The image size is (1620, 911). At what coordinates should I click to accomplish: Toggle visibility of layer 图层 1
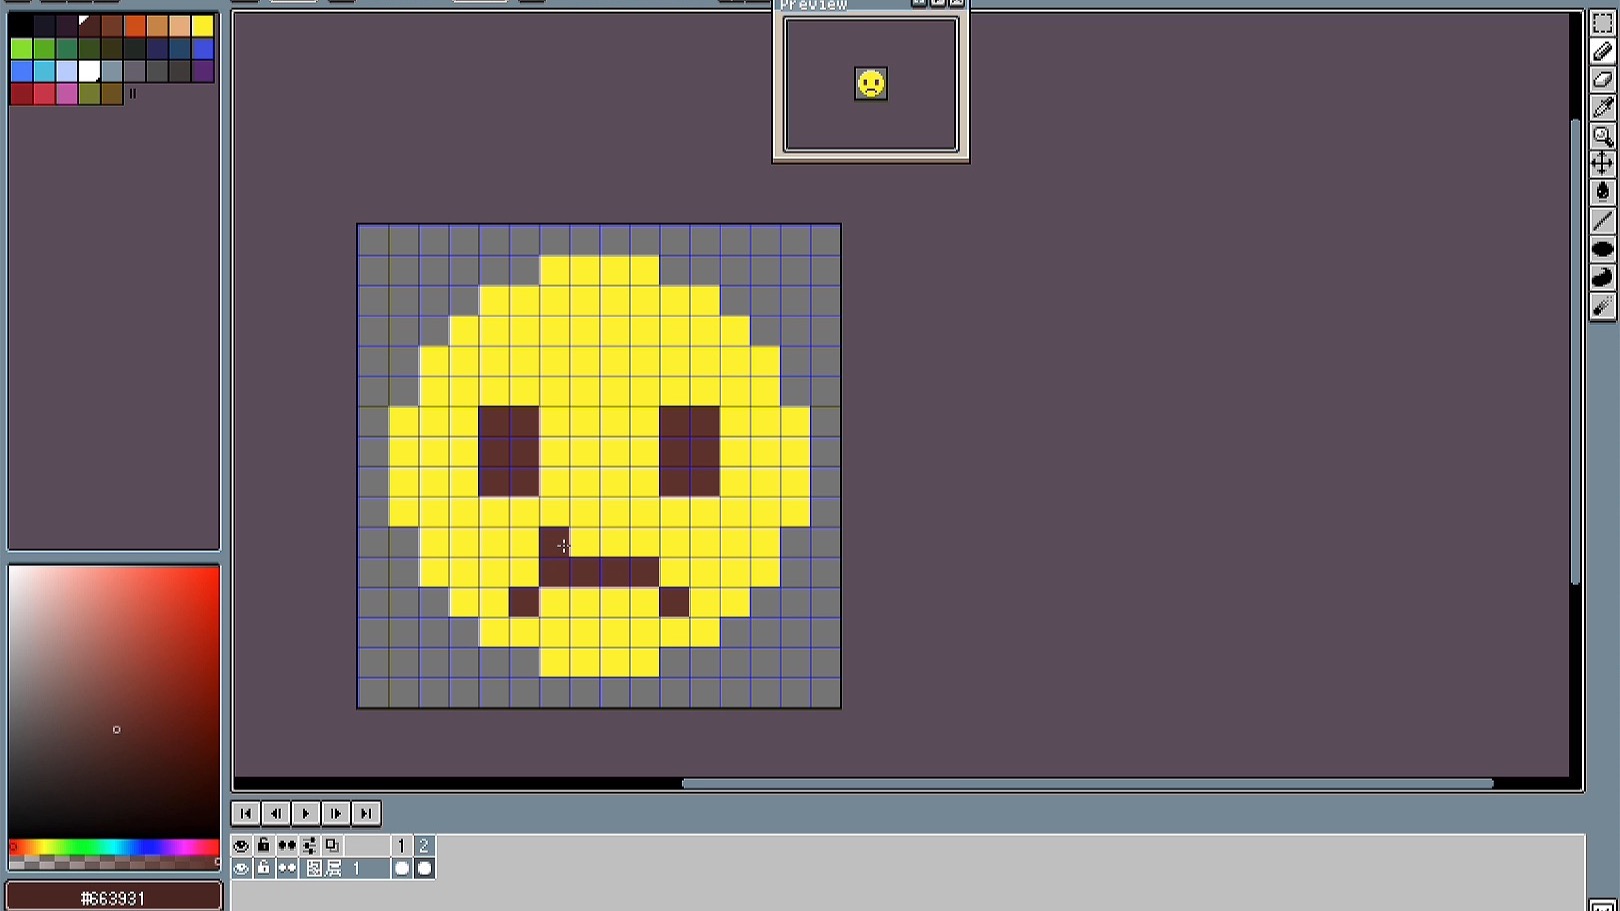(x=241, y=868)
